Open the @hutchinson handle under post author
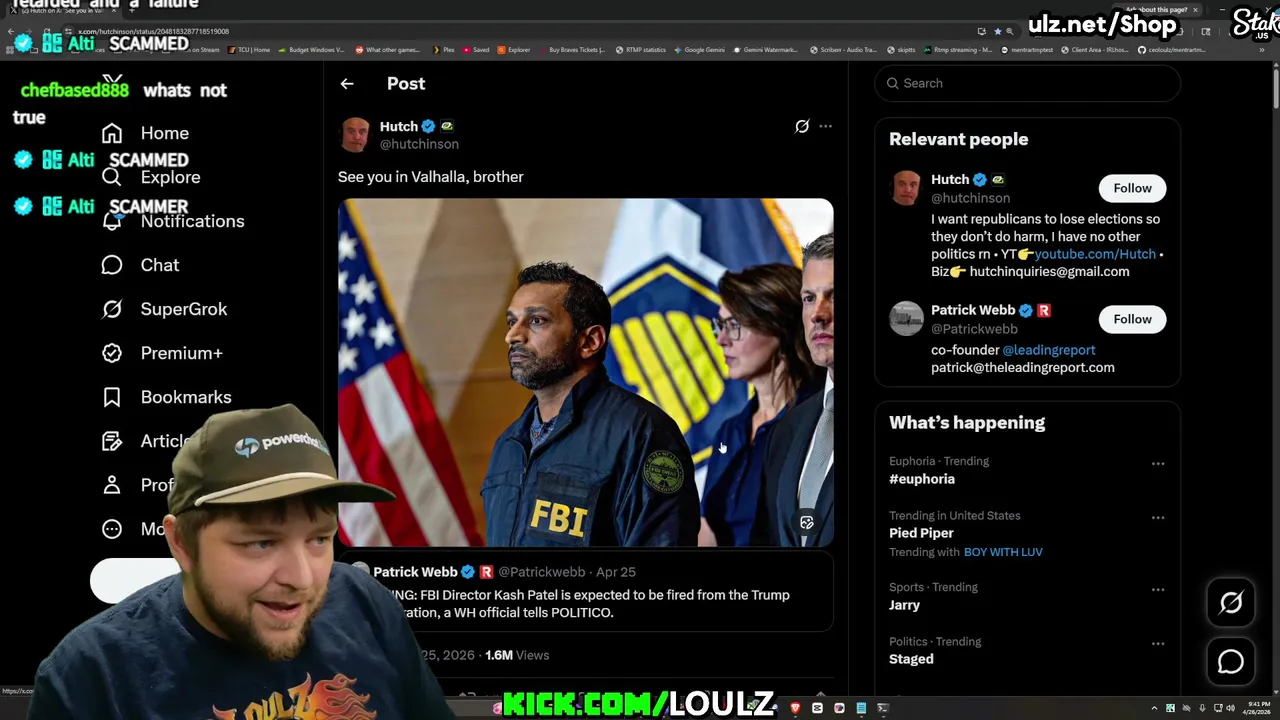The height and width of the screenshot is (720, 1280). (x=419, y=144)
